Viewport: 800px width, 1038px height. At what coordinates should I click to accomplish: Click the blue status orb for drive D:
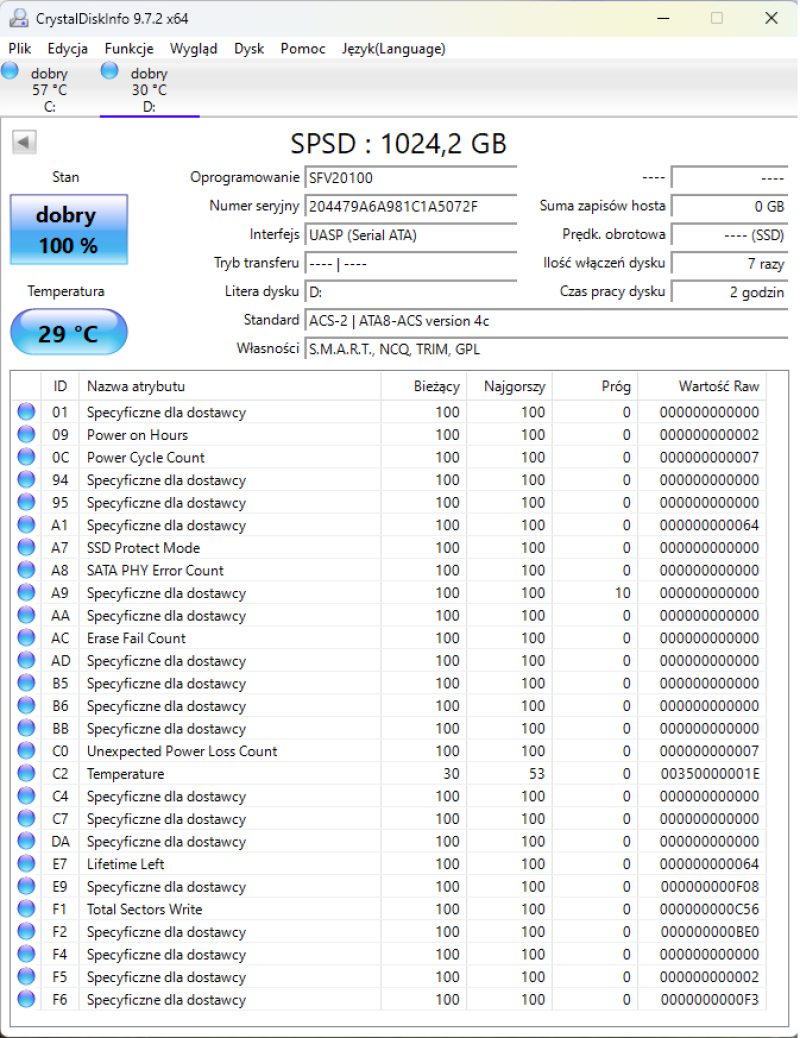coord(110,70)
